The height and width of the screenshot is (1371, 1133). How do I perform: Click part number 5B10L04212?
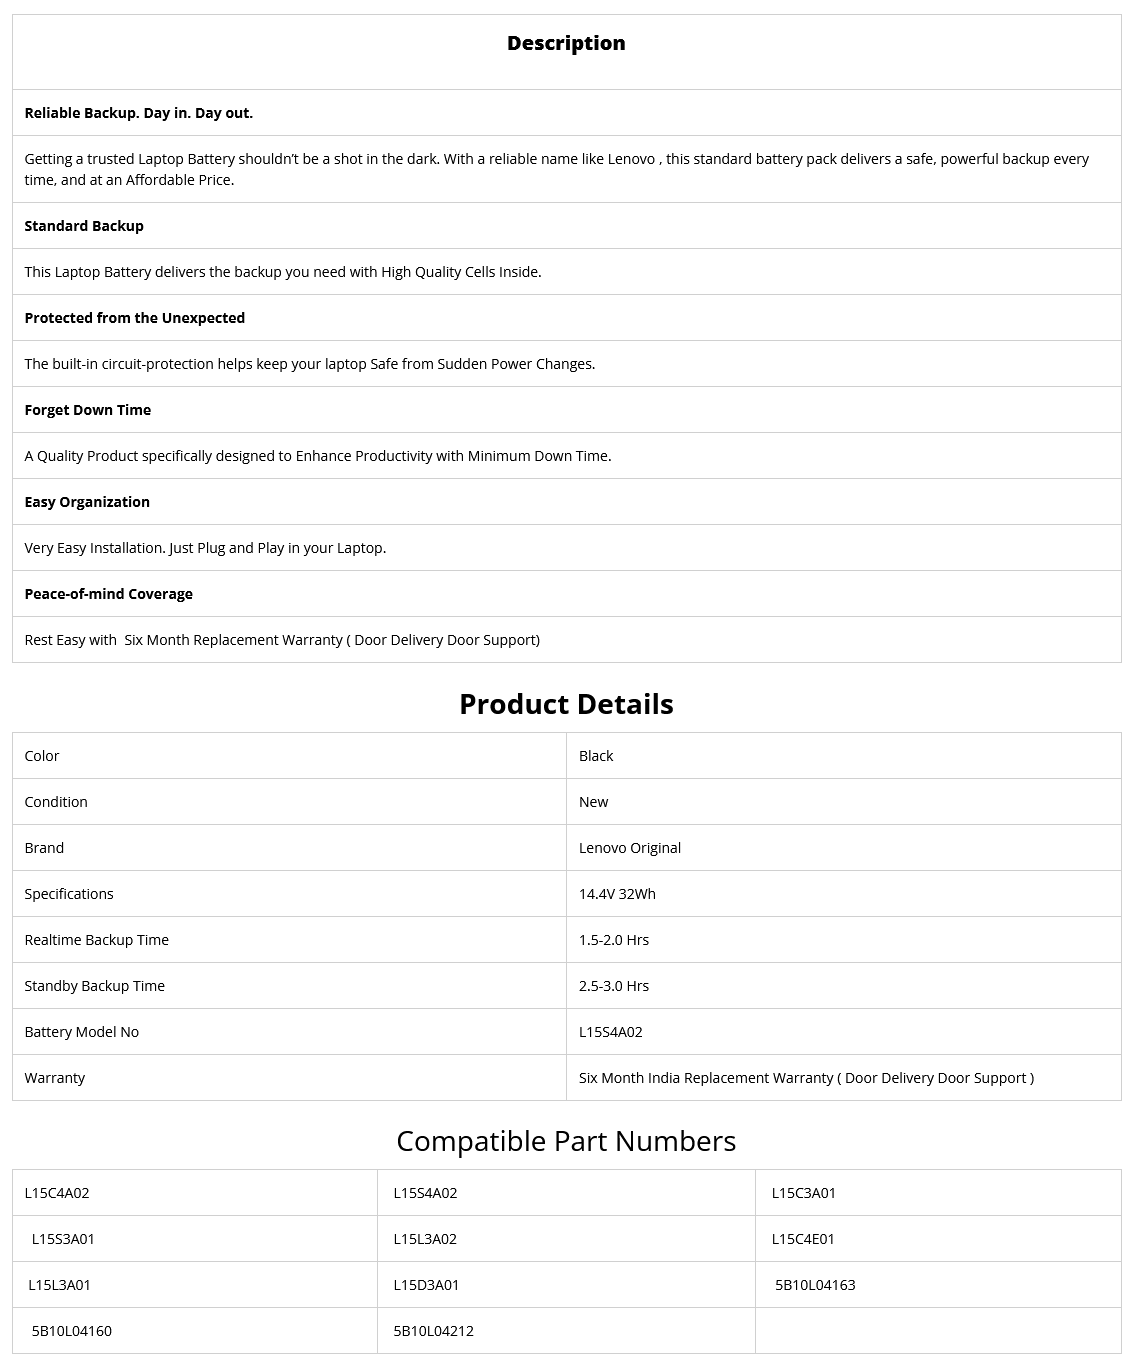(x=434, y=1331)
